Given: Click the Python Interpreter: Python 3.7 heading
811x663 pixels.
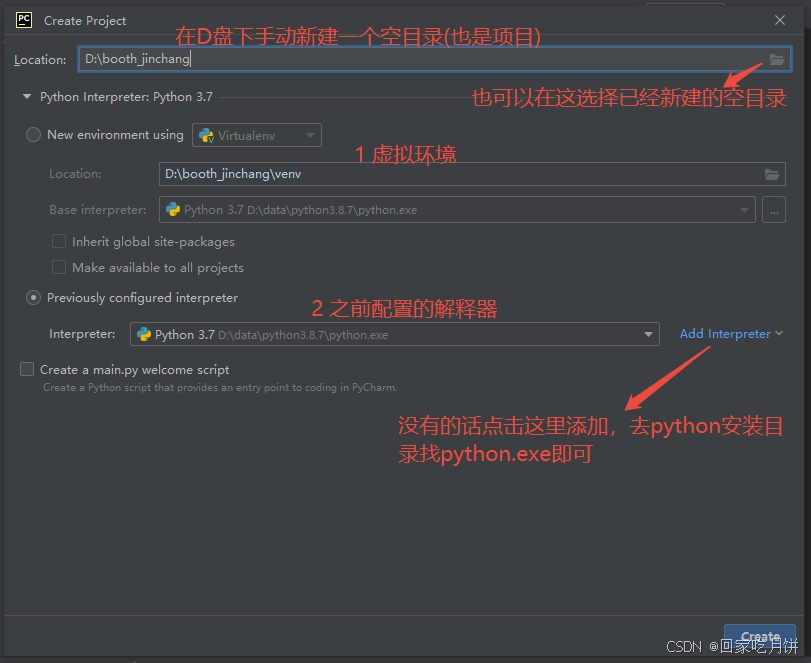Looking at the screenshot, I should (x=126, y=97).
